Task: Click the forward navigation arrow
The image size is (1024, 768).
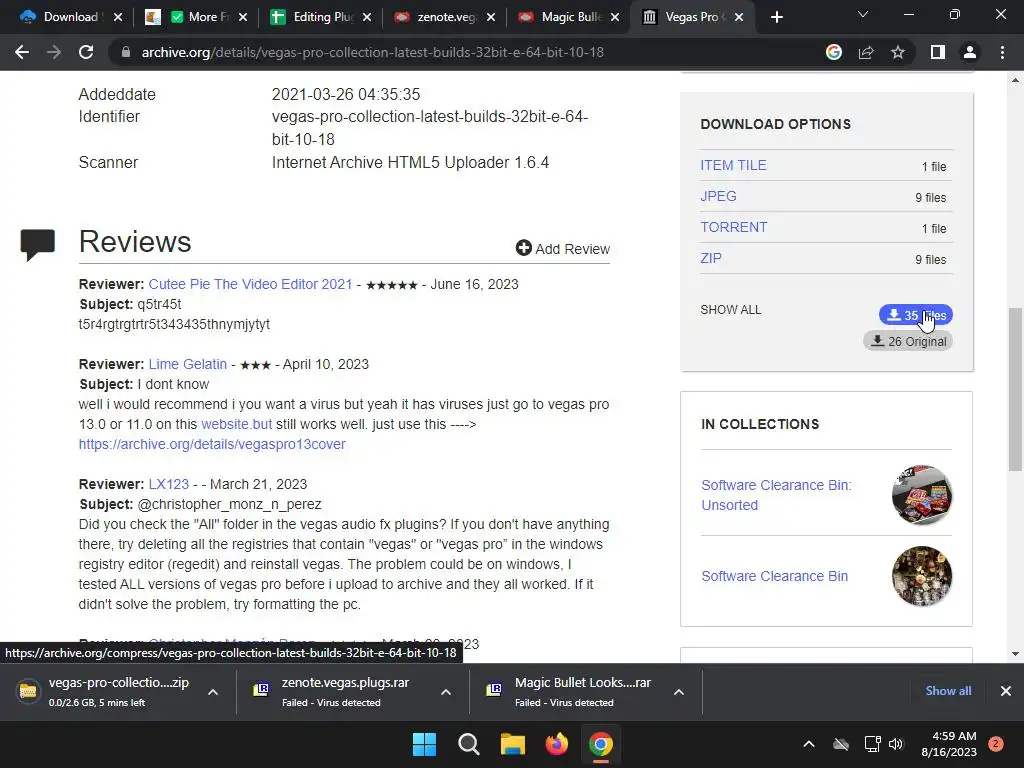Action: point(54,52)
